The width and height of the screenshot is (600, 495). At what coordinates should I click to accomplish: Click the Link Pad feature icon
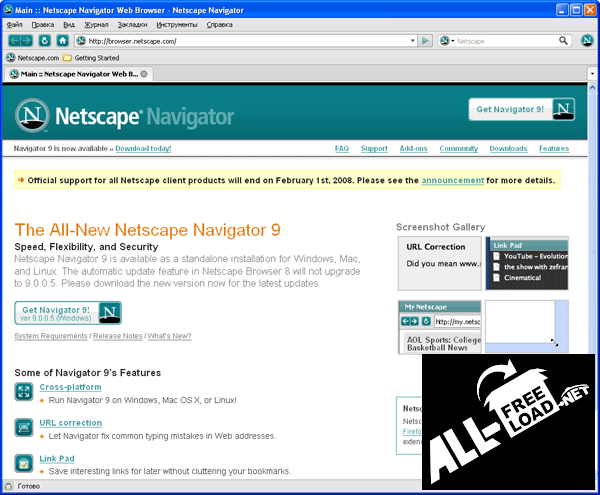[x=24, y=463]
